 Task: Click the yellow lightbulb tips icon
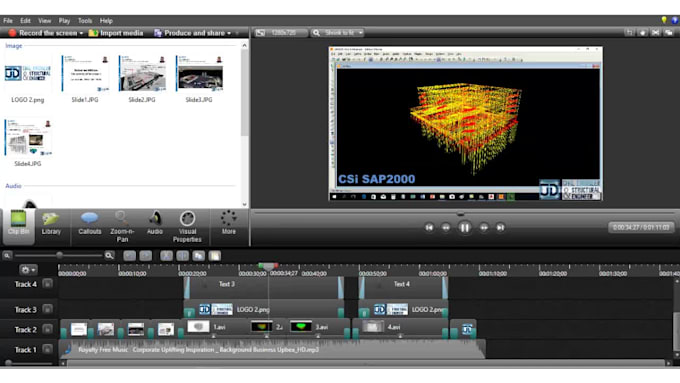(x=664, y=20)
